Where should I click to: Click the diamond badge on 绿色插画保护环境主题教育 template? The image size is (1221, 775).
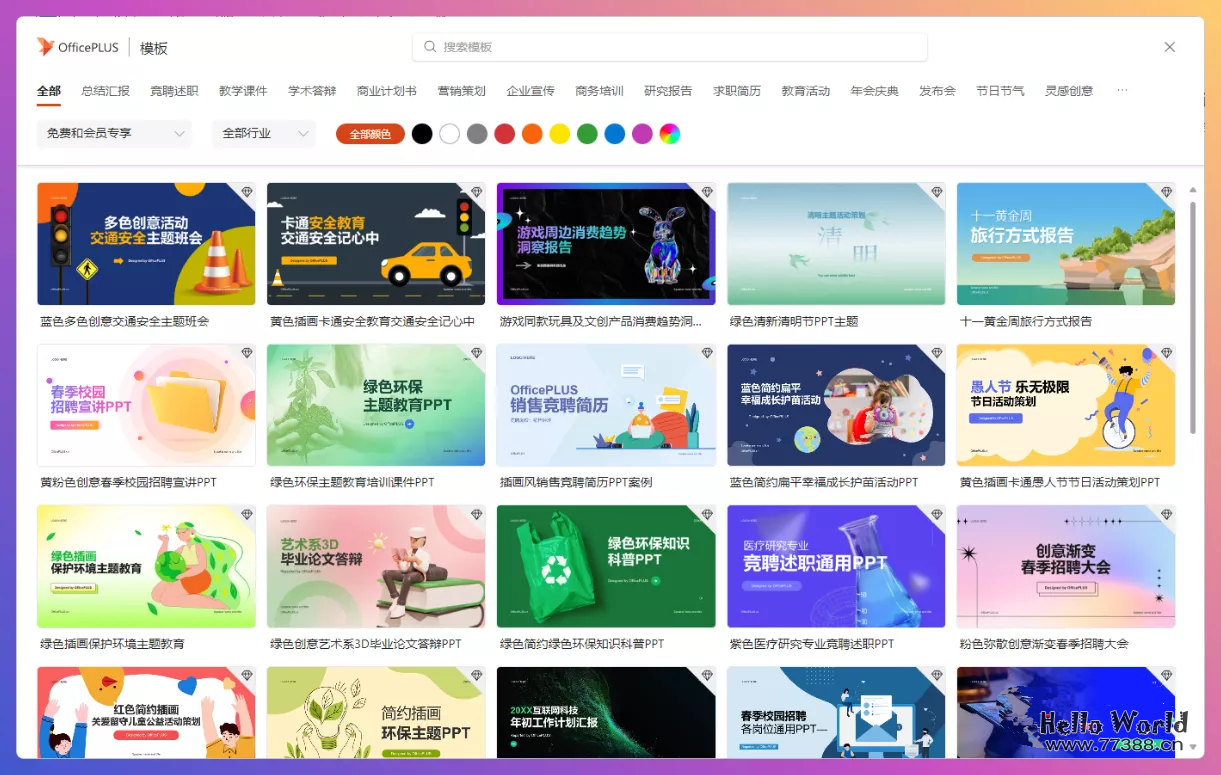click(x=246, y=514)
